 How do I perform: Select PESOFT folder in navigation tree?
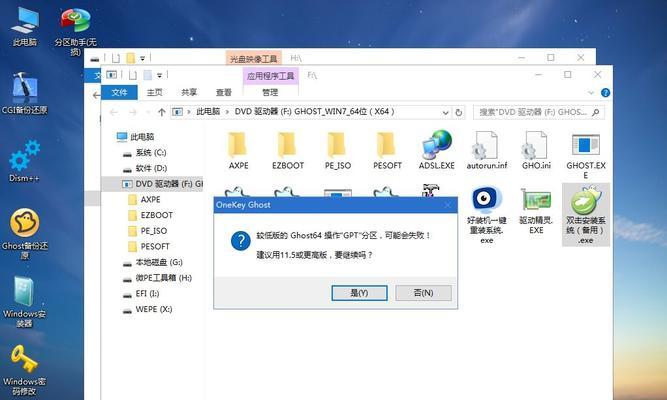click(149, 246)
